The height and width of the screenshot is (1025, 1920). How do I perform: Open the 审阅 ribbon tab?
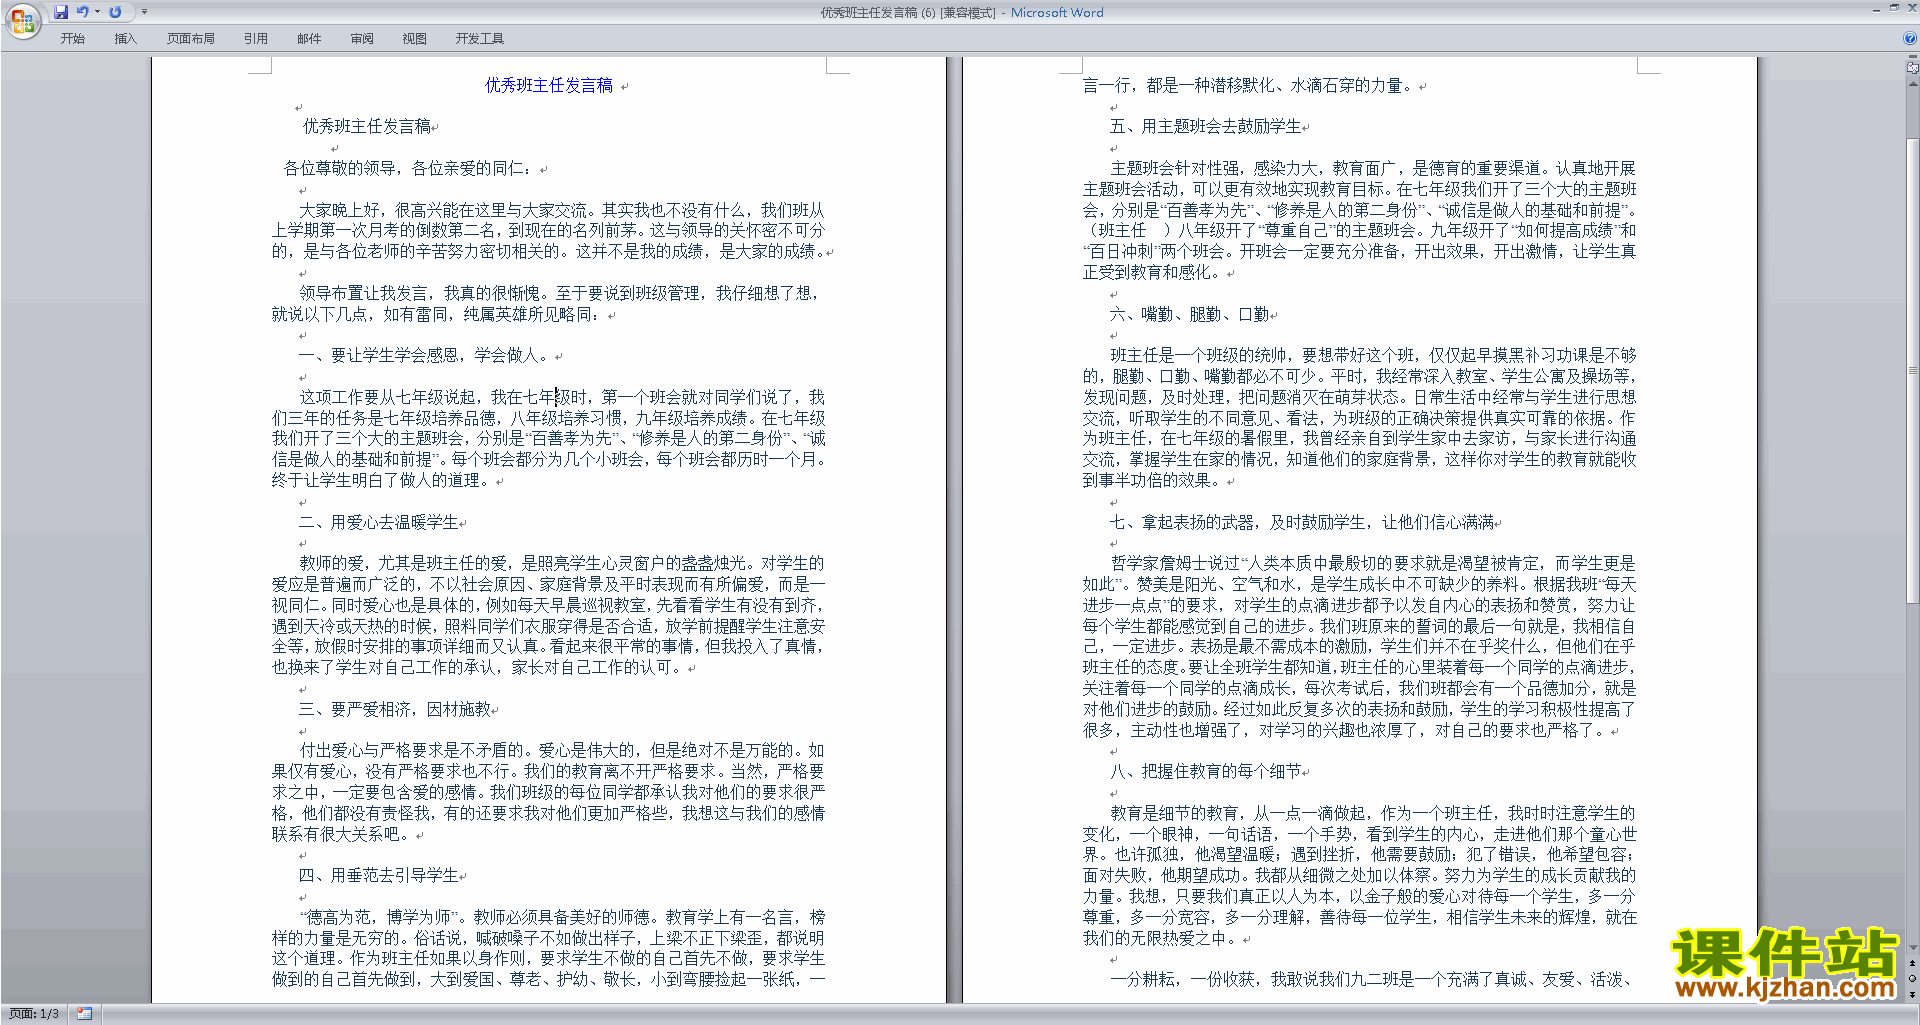click(362, 39)
